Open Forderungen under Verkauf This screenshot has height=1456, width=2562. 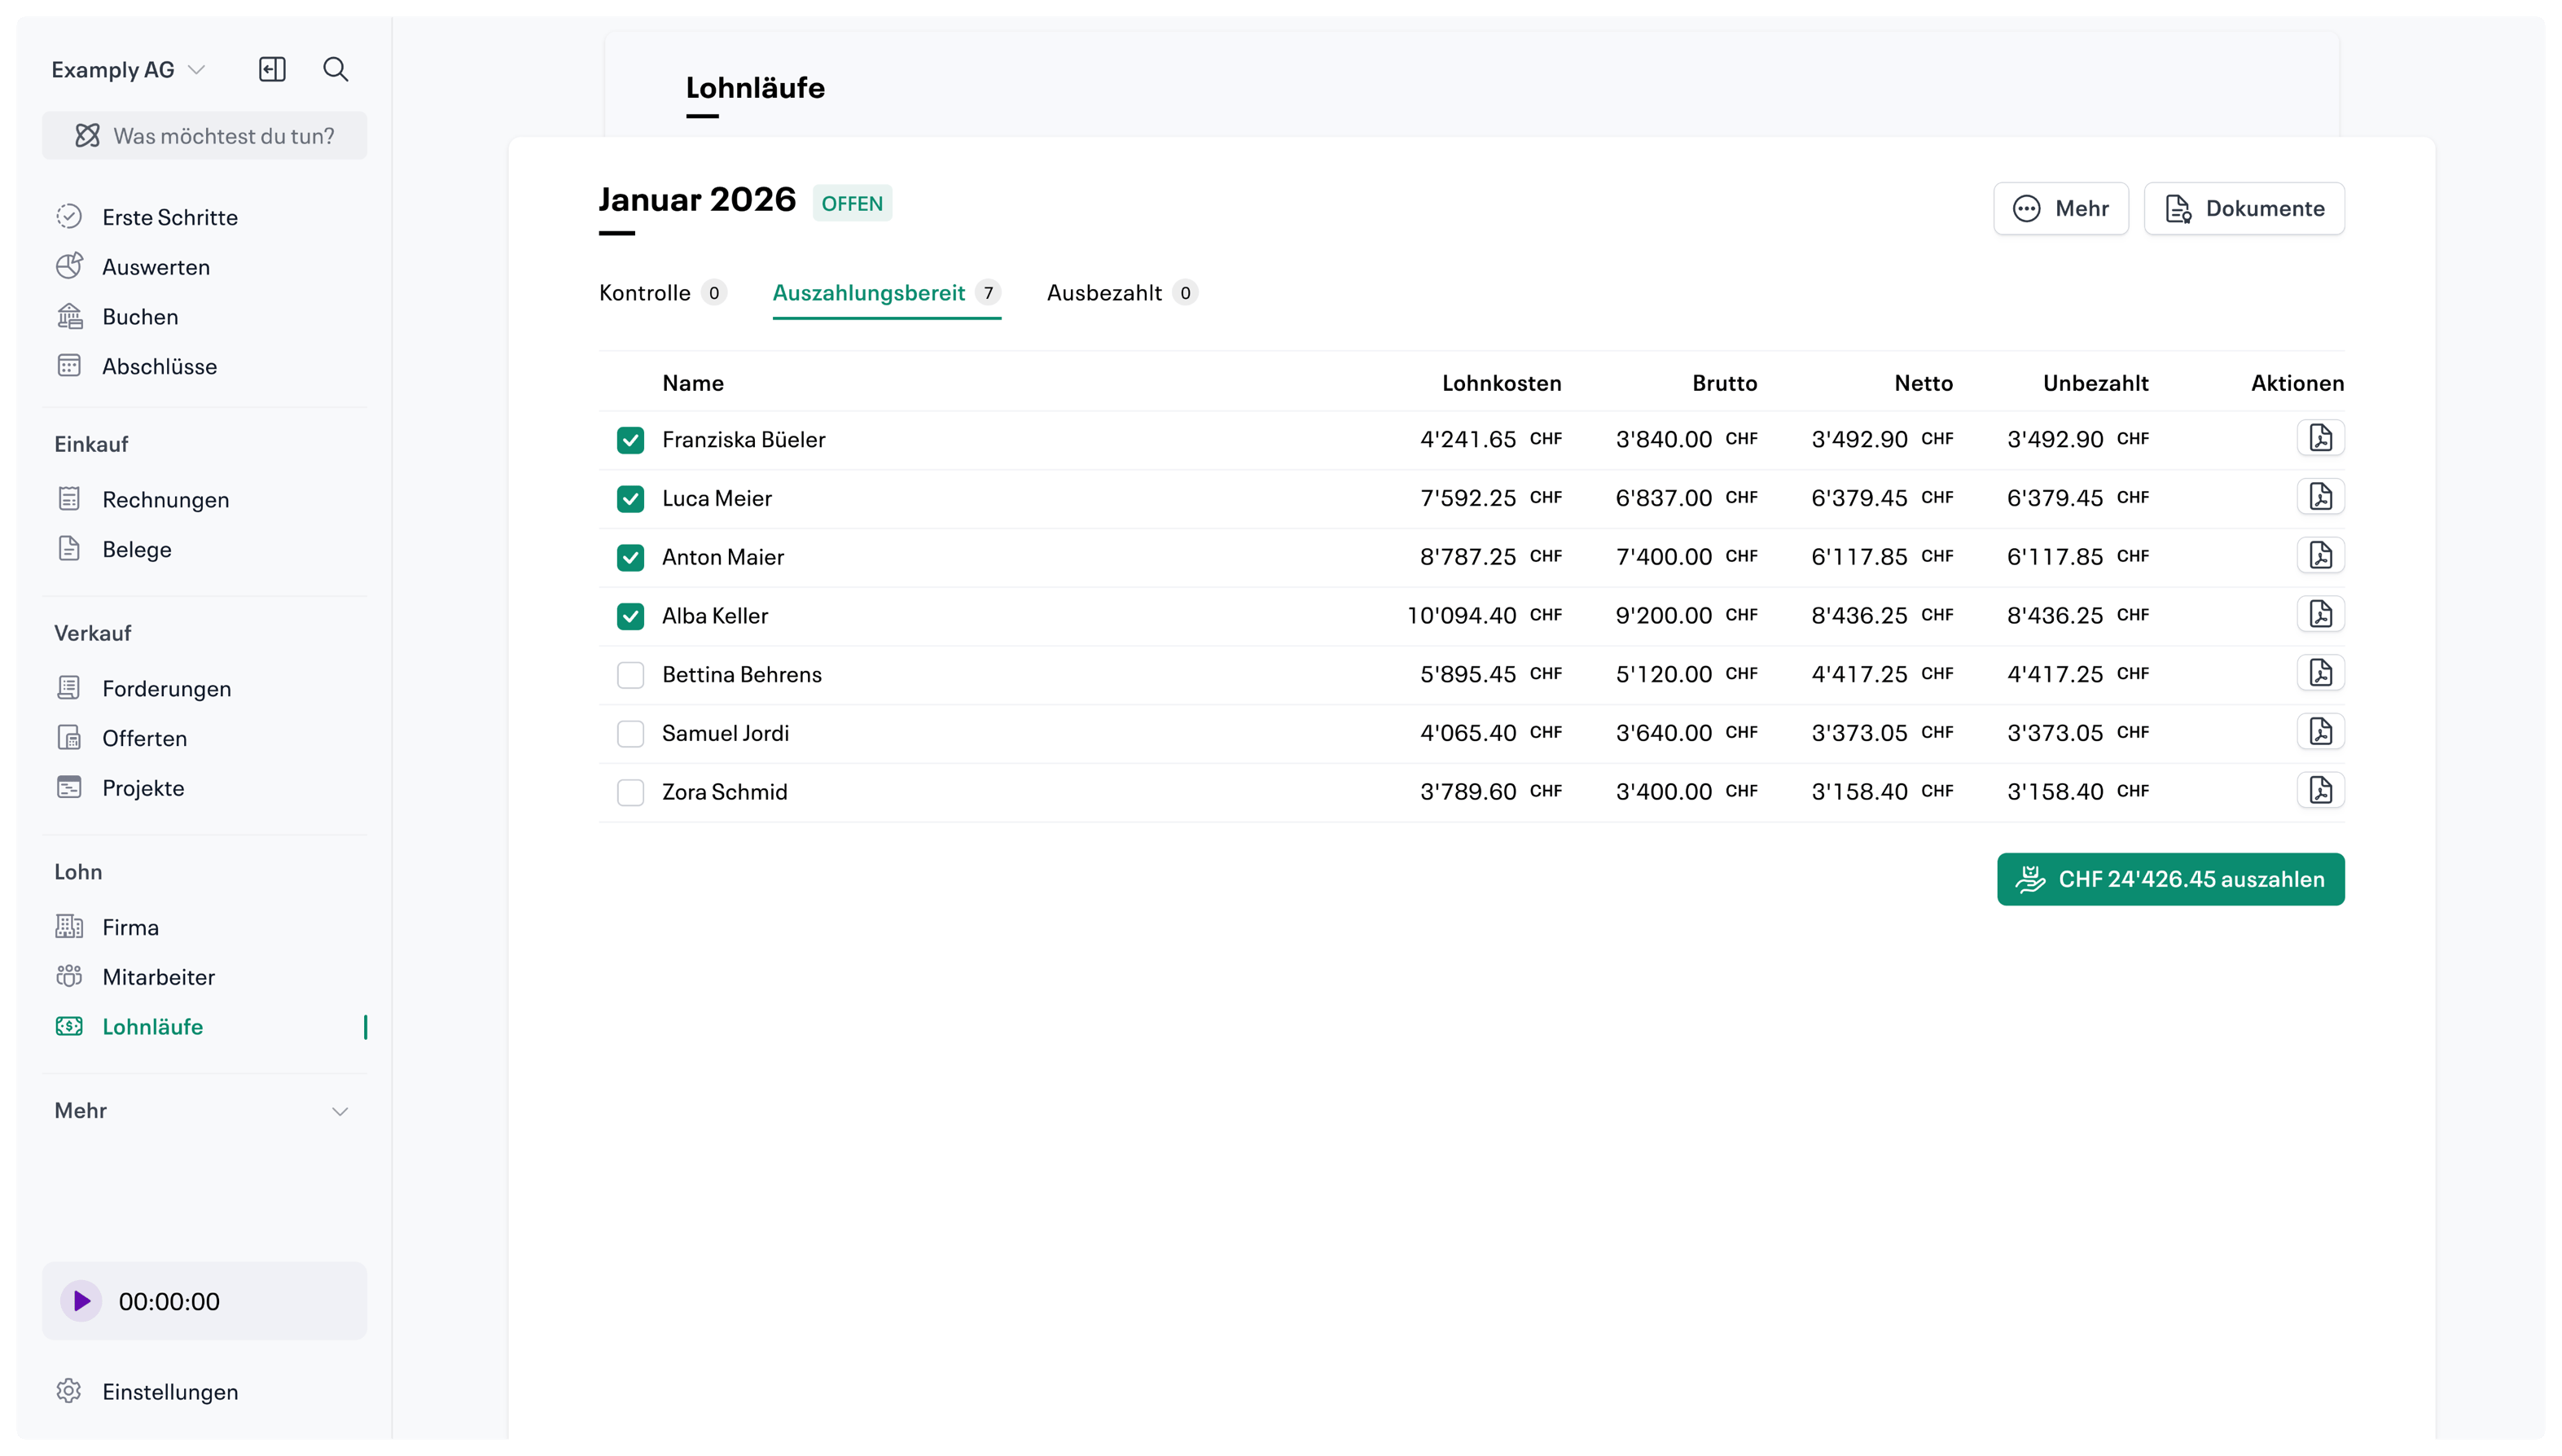tap(167, 688)
